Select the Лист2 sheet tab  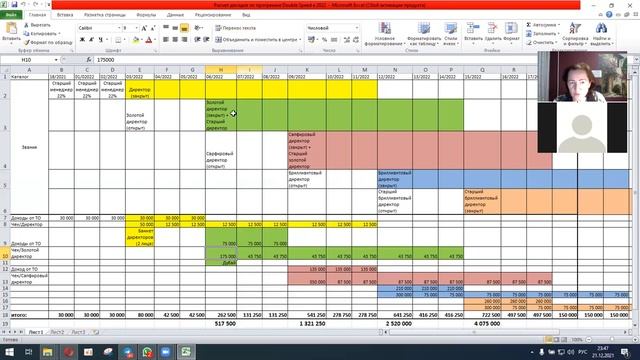[x=57, y=332]
